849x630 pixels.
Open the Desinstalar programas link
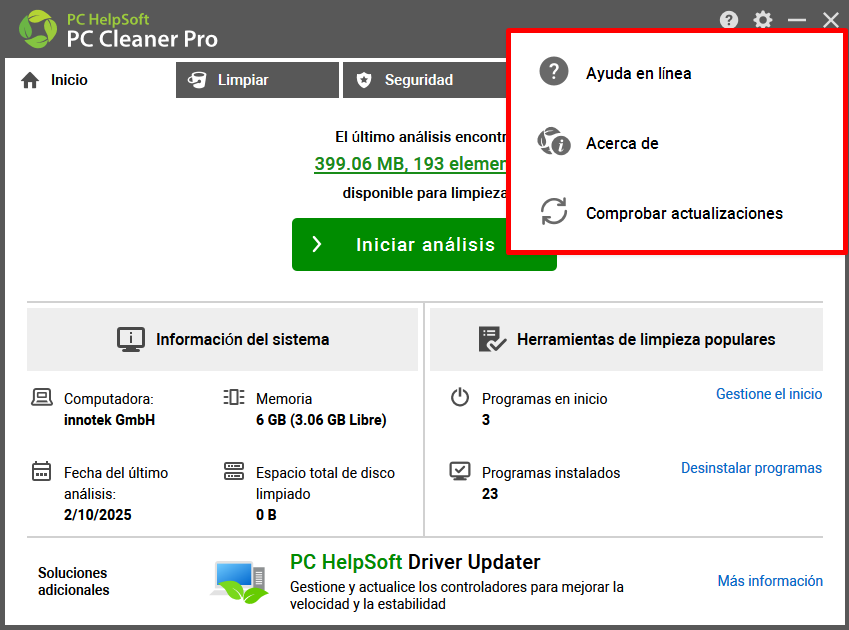tap(751, 468)
